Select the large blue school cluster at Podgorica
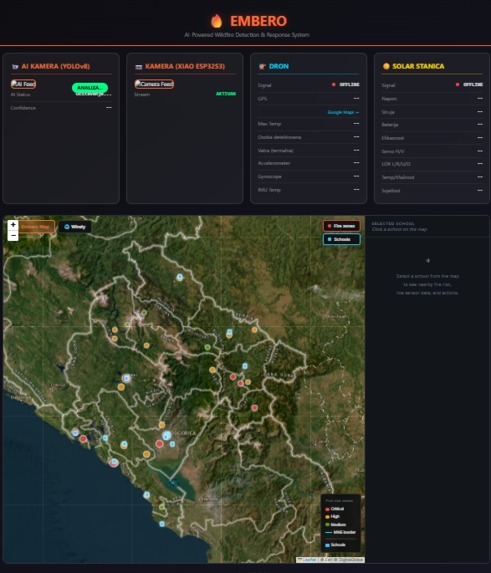 pyautogui.click(x=167, y=435)
